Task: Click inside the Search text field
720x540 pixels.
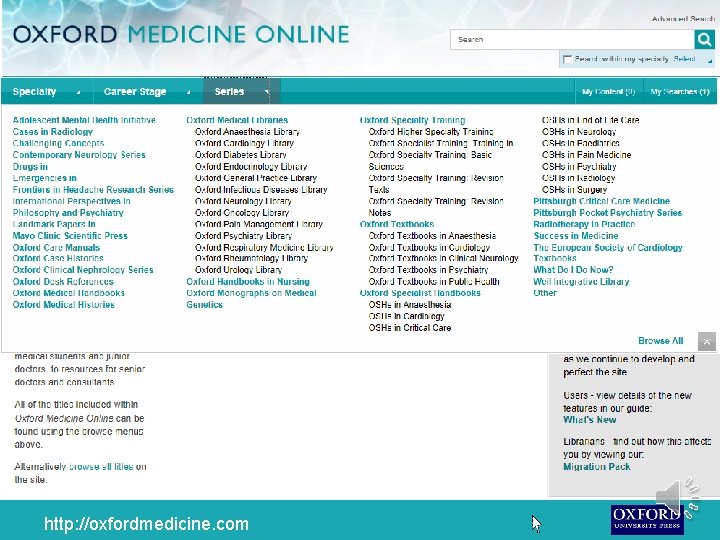Action: [x=572, y=39]
